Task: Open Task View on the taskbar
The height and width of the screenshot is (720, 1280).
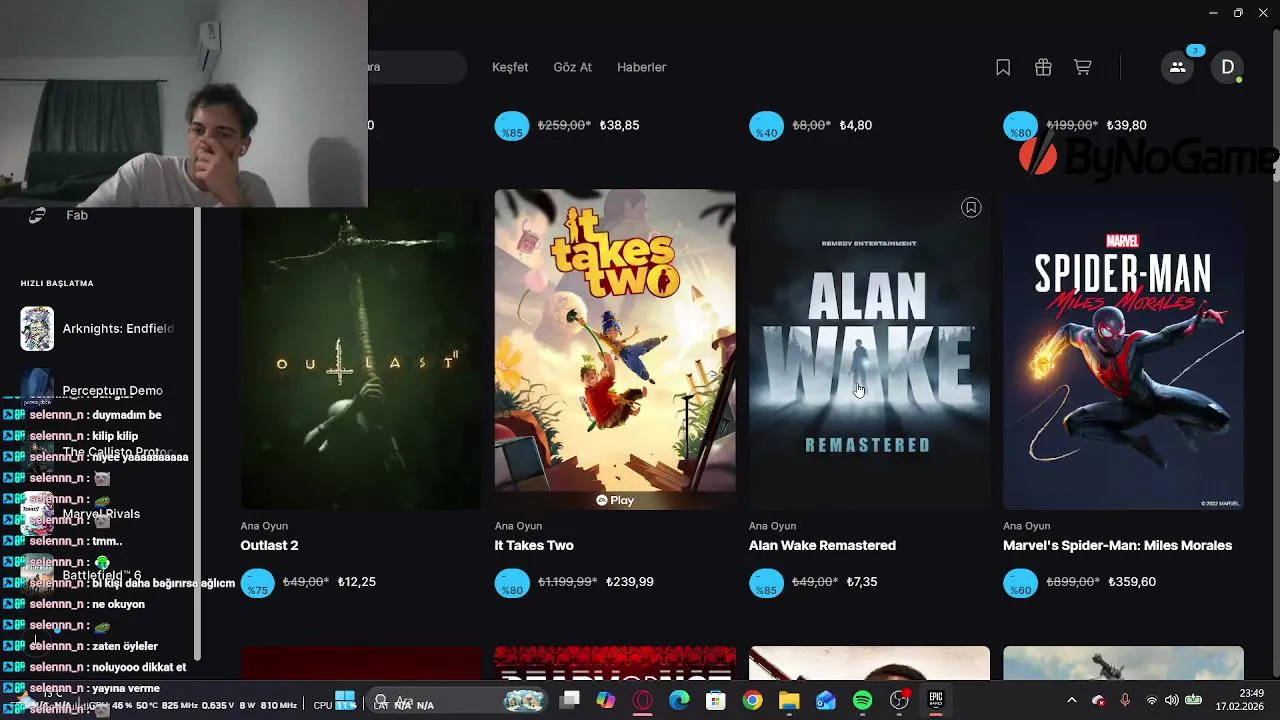Action: pos(570,701)
